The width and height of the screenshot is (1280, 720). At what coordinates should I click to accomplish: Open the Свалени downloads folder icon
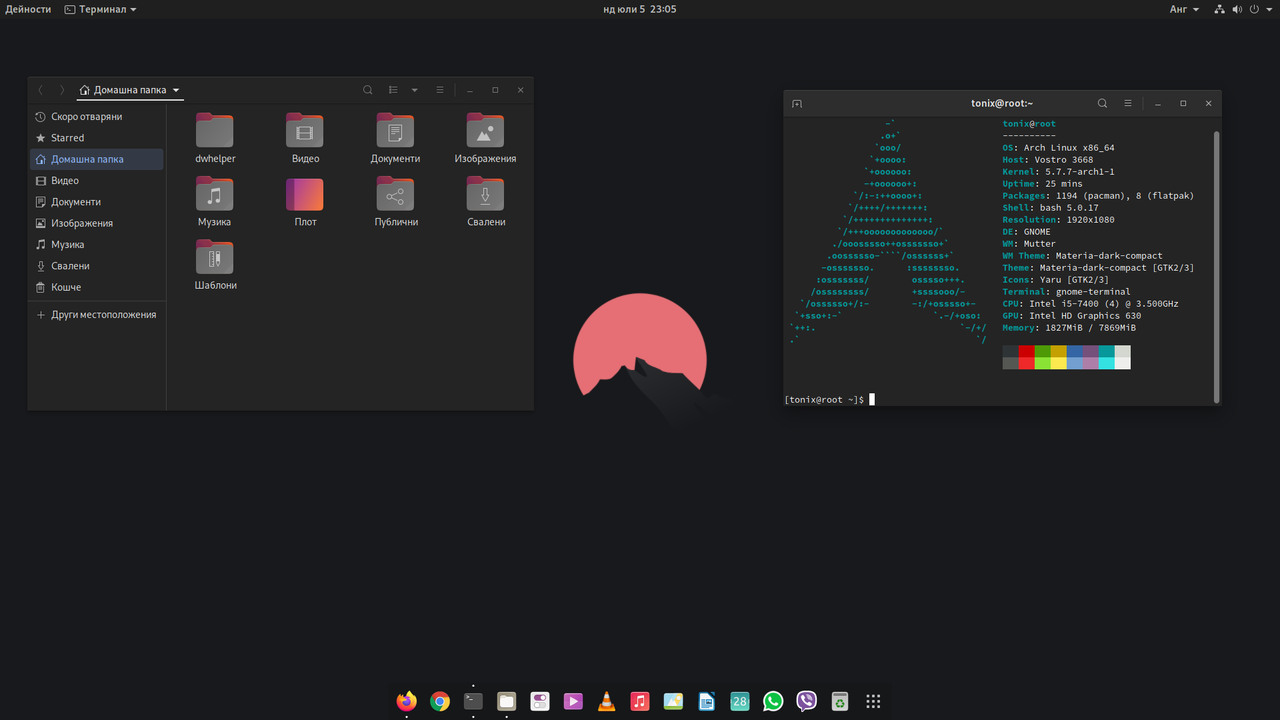[x=485, y=202]
